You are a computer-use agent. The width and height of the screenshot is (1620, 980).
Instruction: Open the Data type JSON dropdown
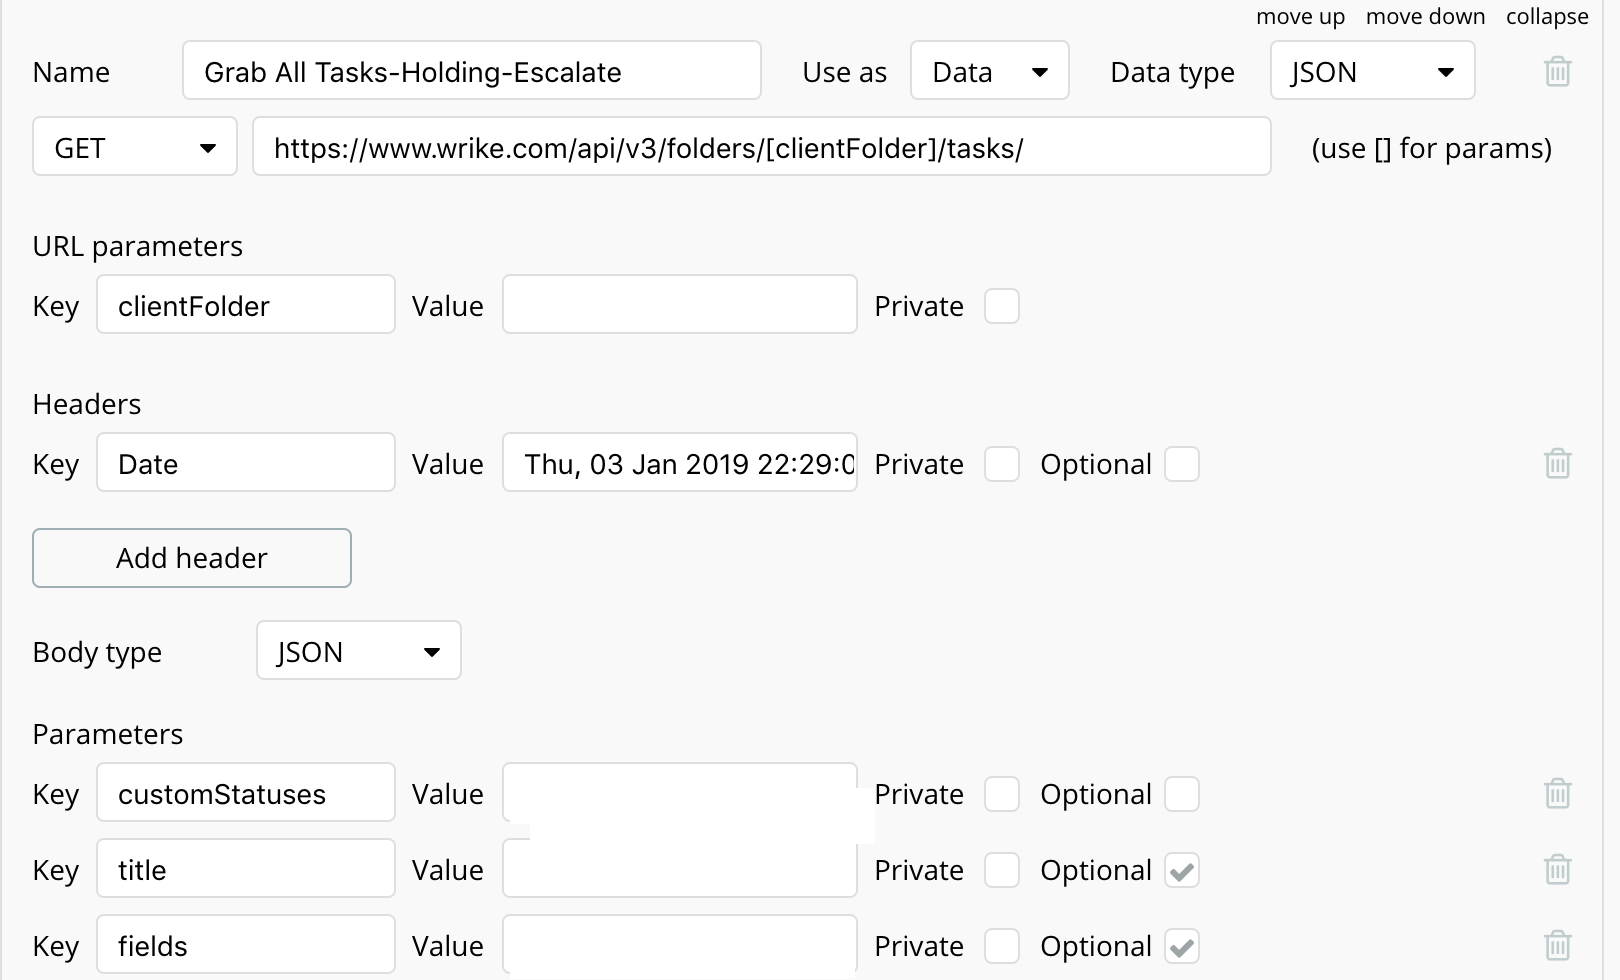click(1372, 72)
